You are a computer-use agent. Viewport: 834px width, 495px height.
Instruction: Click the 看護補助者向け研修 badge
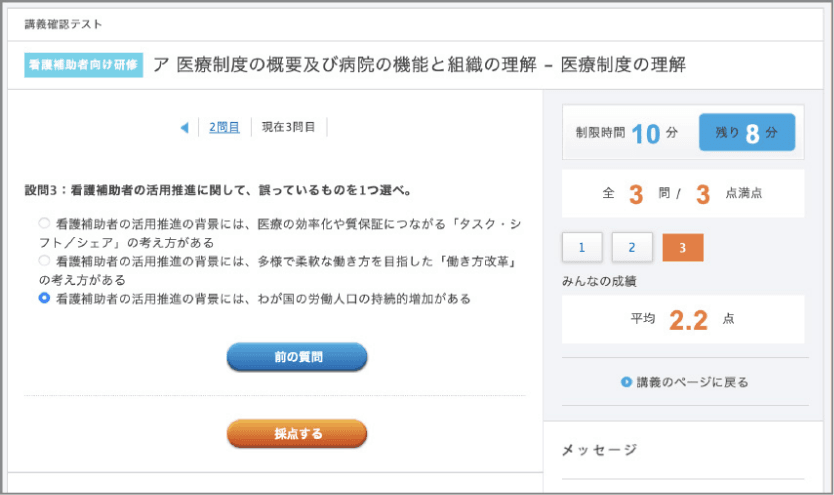pyautogui.click(x=84, y=65)
